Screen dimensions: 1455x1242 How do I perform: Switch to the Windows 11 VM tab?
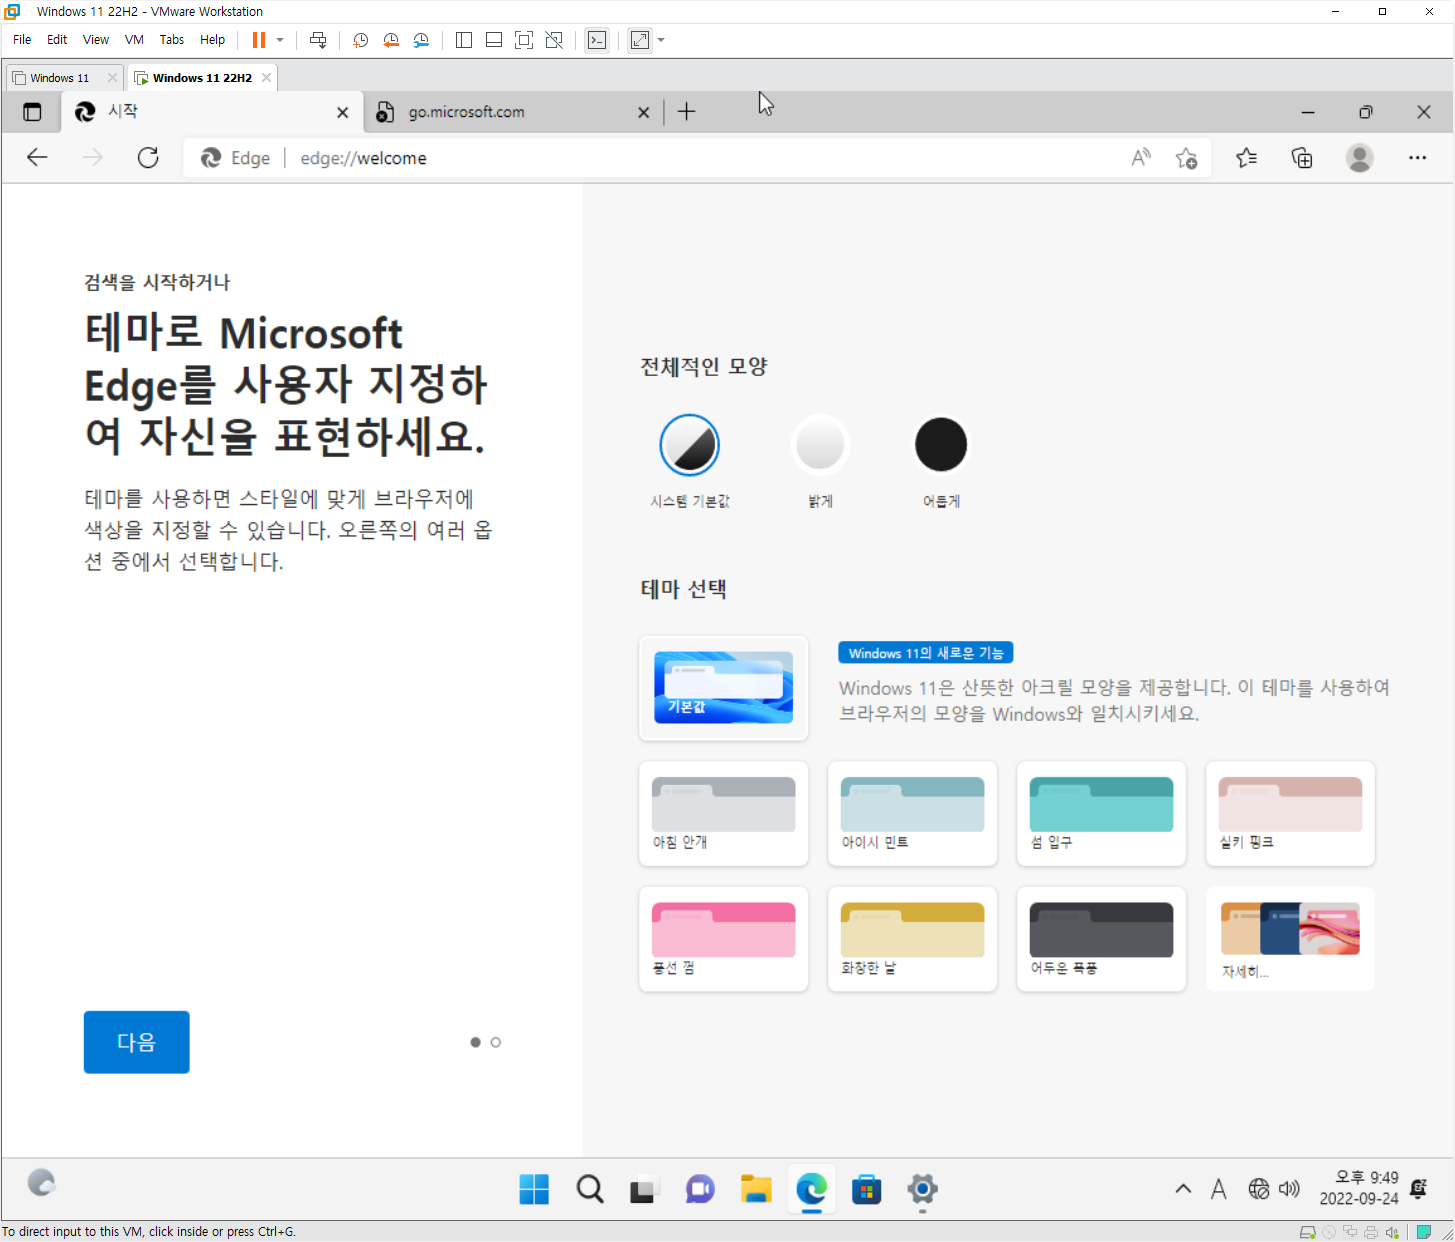click(59, 78)
